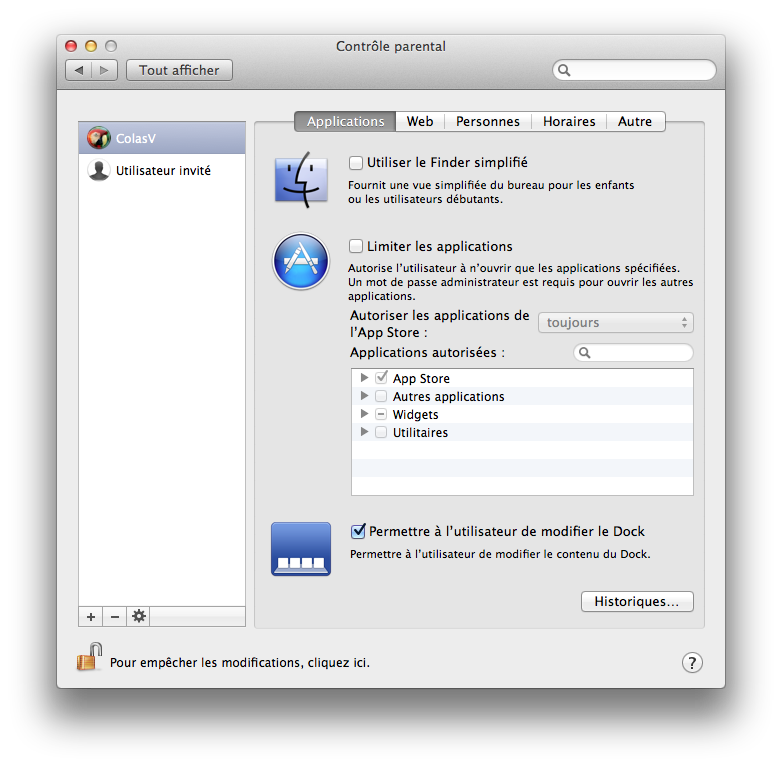Select Utilisateur invité in the user list

163,171
